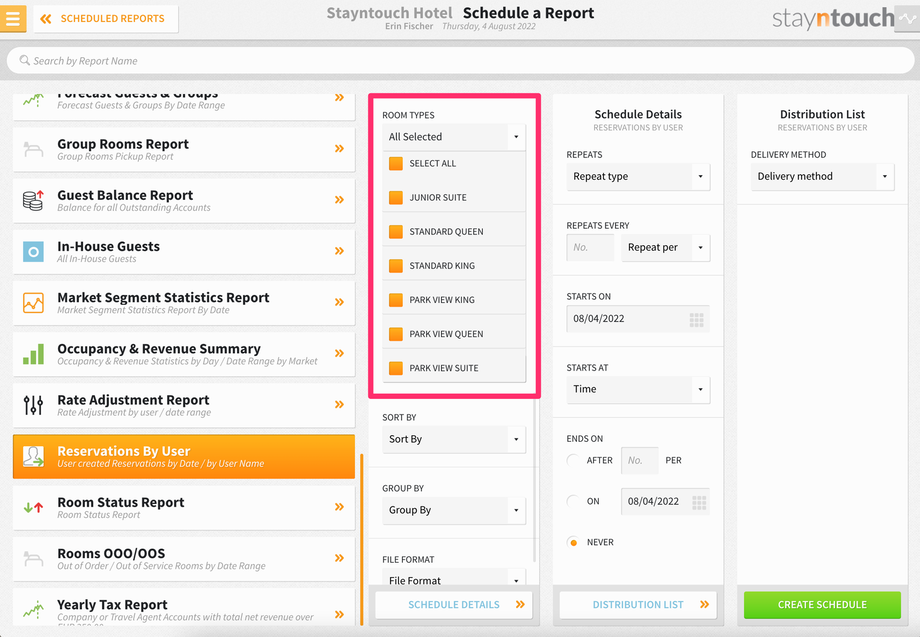The width and height of the screenshot is (920, 637).
Task: Open the Ends On date calendar picker
Action: [x=699, y=502]
